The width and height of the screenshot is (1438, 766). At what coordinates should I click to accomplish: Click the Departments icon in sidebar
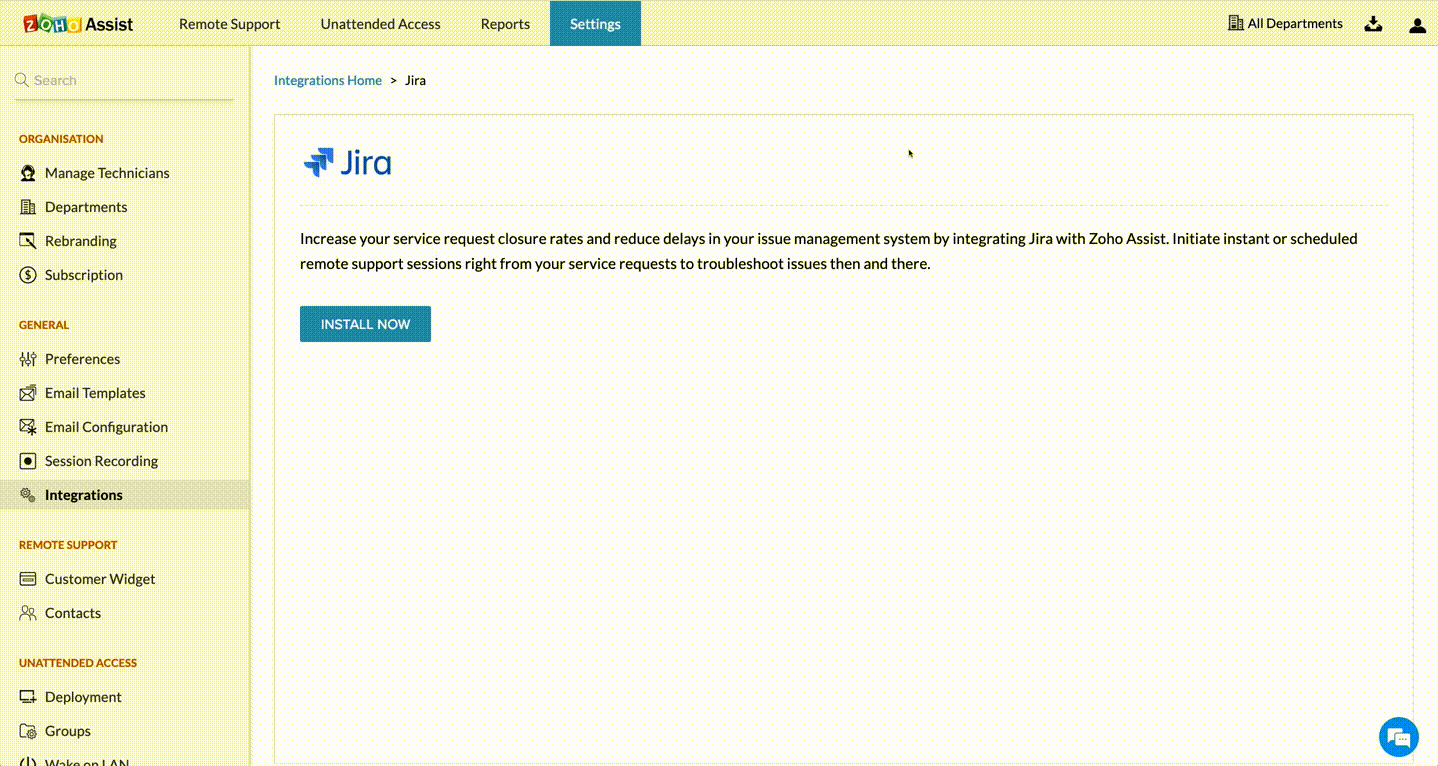point(28,207)
